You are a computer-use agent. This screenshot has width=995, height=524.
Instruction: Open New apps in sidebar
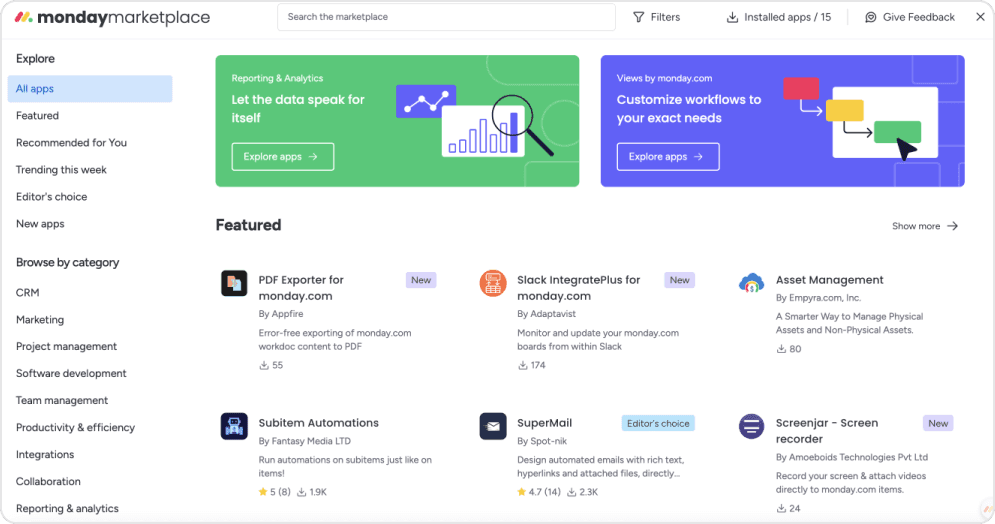coord(40,223)
